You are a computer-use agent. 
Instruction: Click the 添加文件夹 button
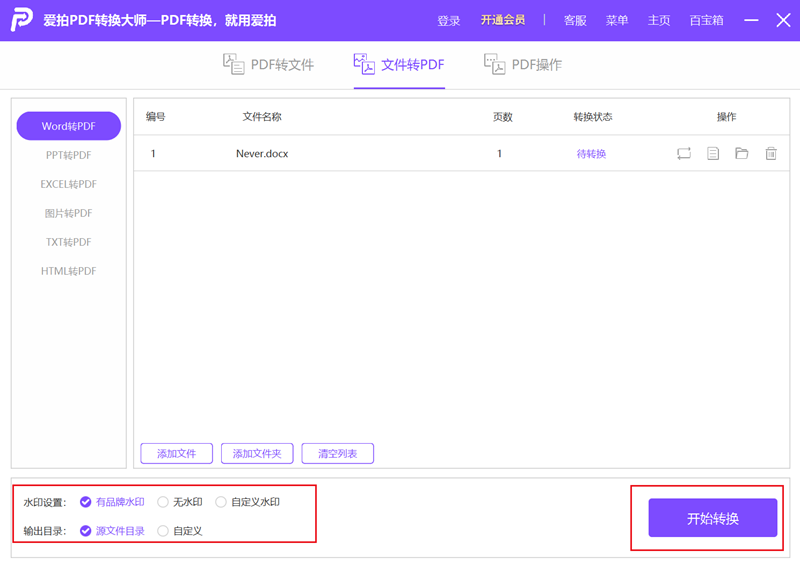(x=257, y=454)
